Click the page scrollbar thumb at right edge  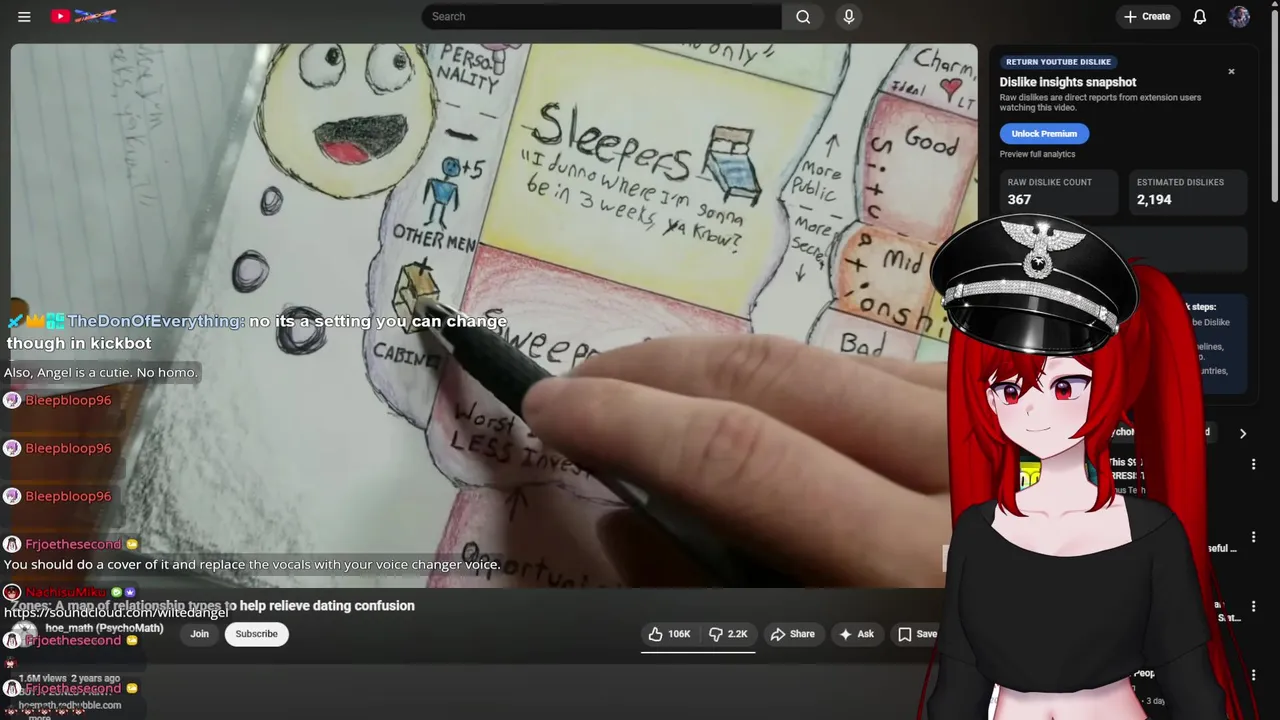pos(1274,105)
